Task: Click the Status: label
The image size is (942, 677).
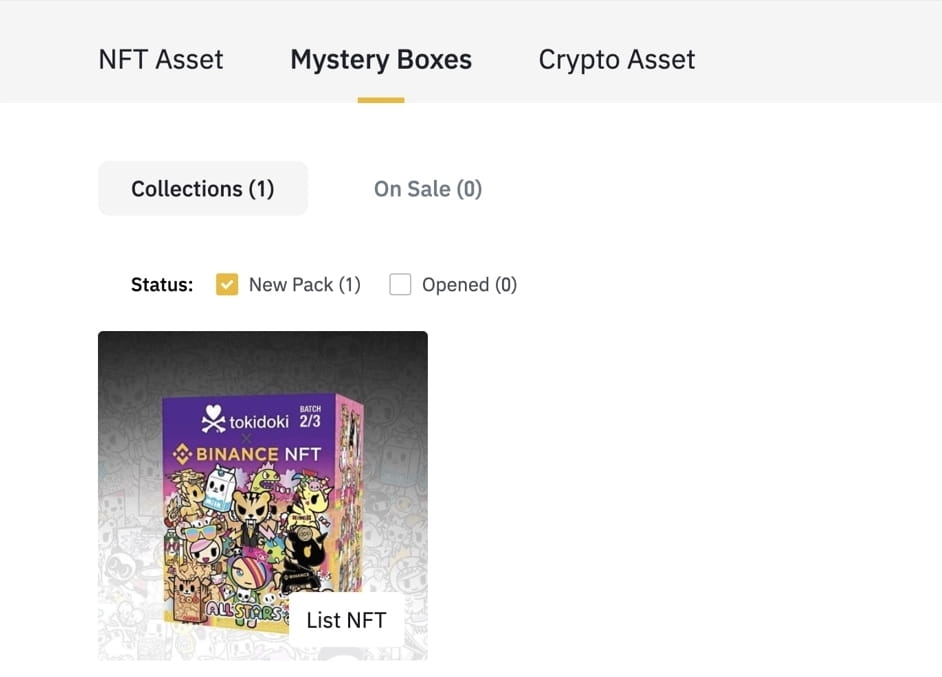Action: pos(162,285)
